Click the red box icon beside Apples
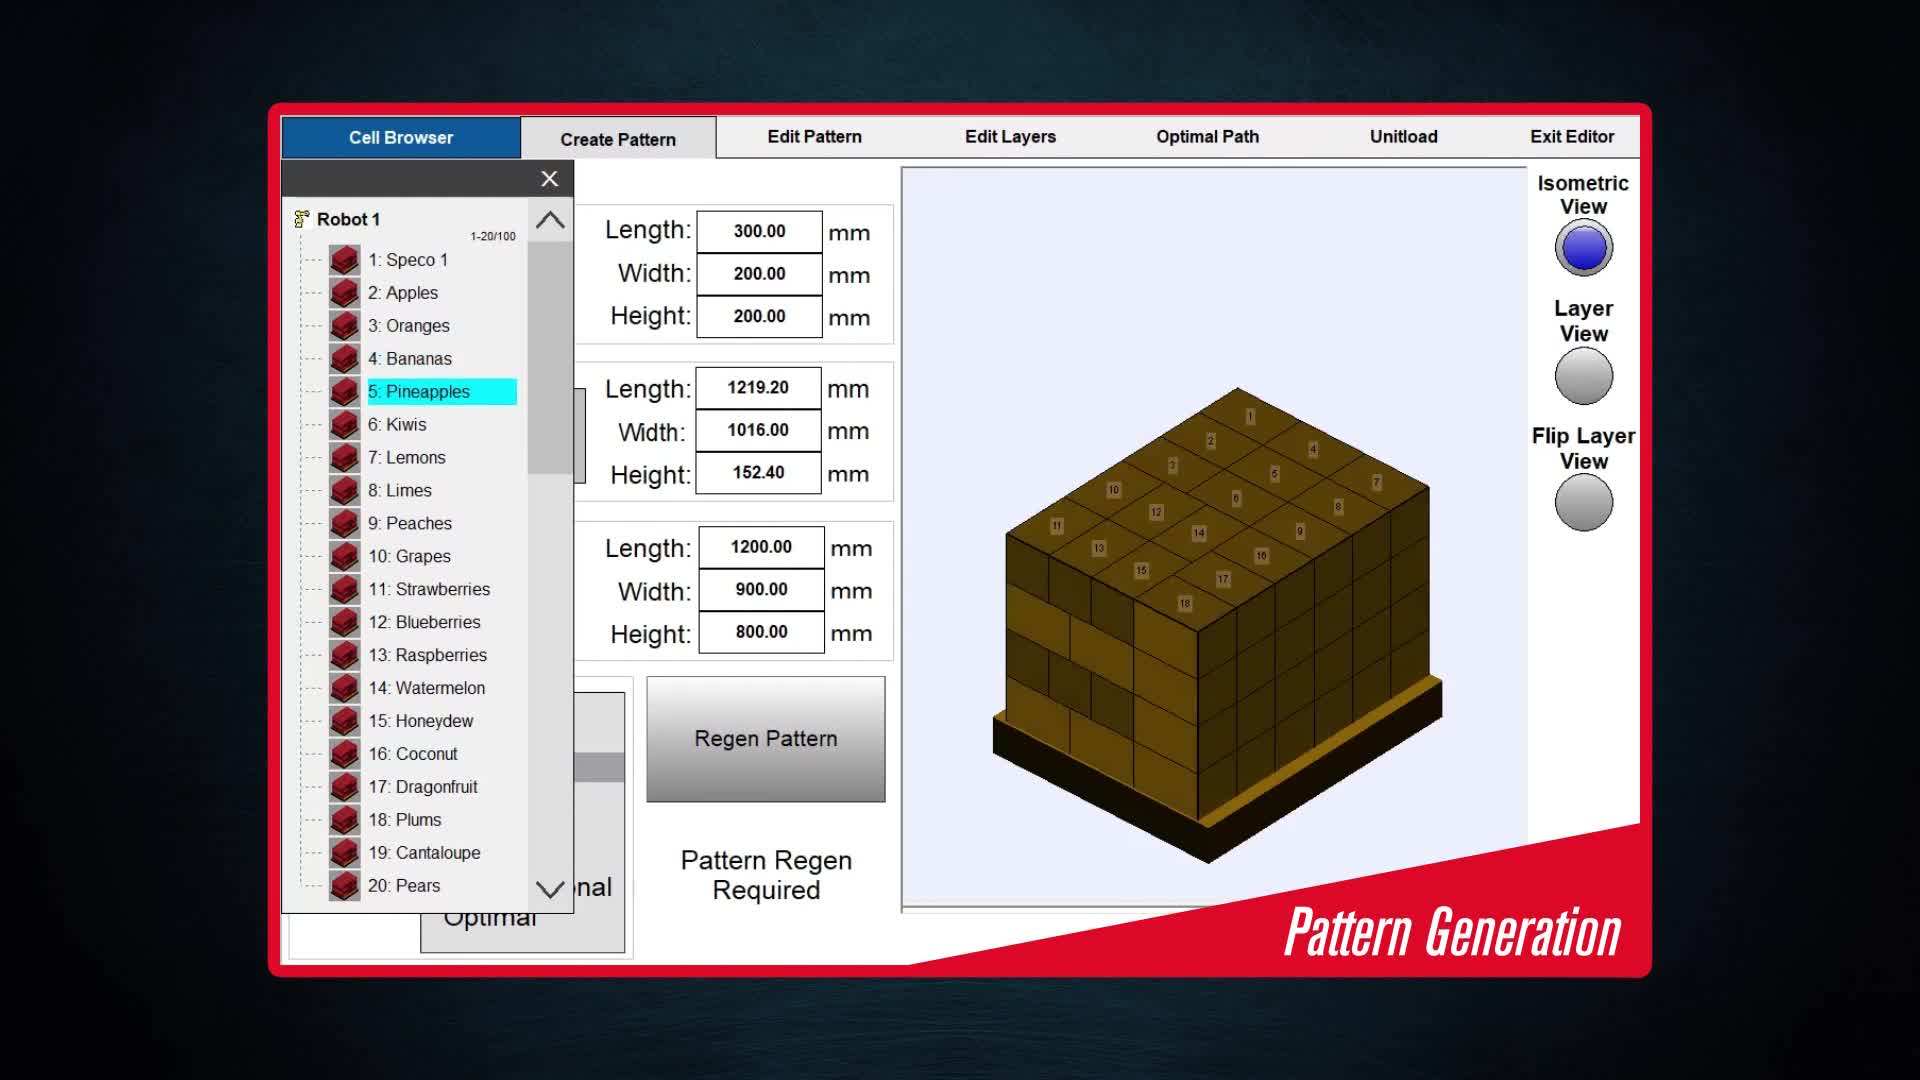This screenshot has height=1080, width=1920. pyautogui.click(x=344, y=293)
